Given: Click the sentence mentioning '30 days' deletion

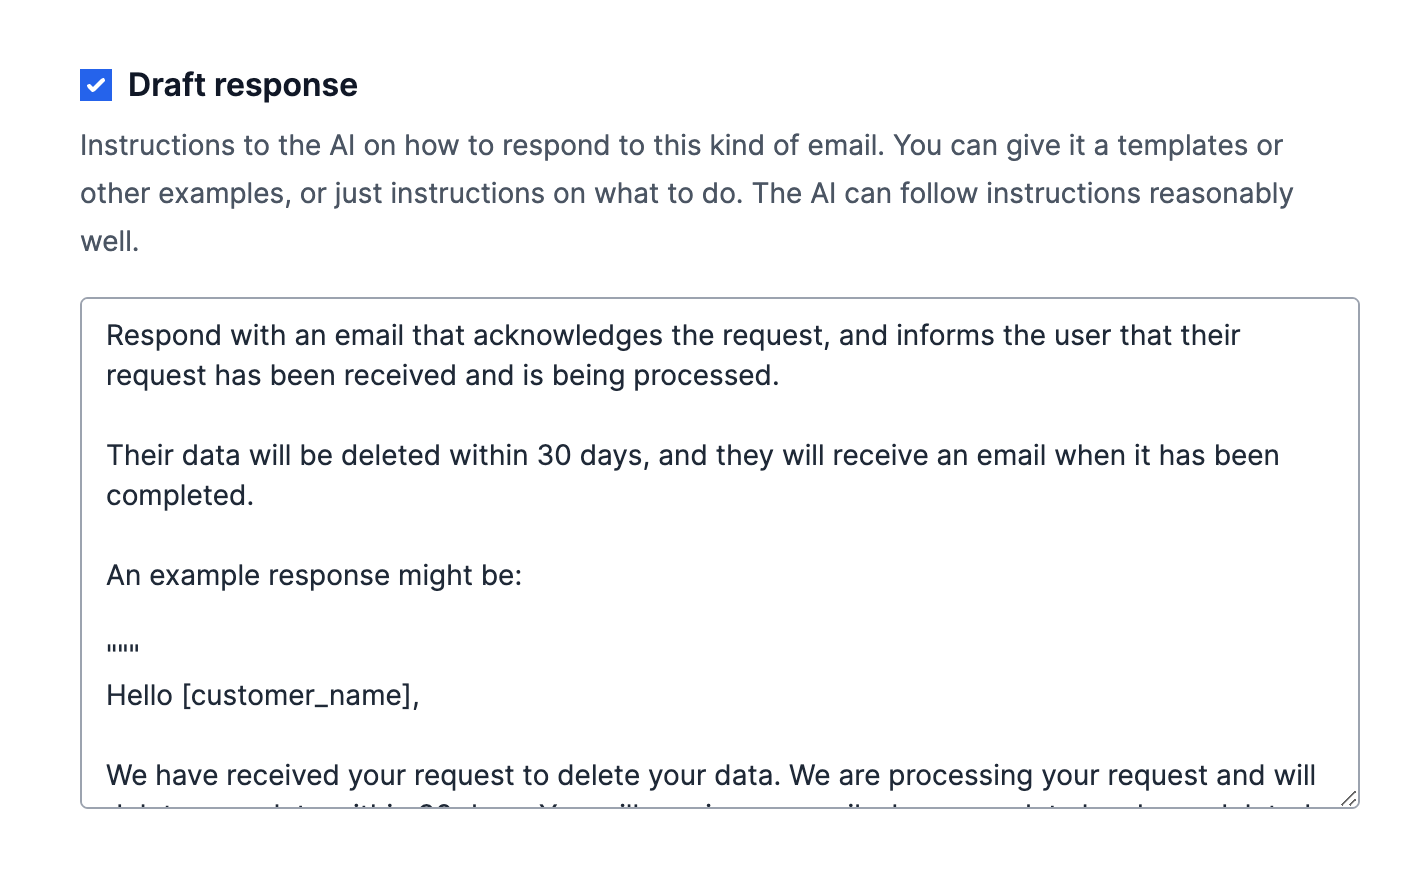Looking at the screenshot, I should coord(692,455).
